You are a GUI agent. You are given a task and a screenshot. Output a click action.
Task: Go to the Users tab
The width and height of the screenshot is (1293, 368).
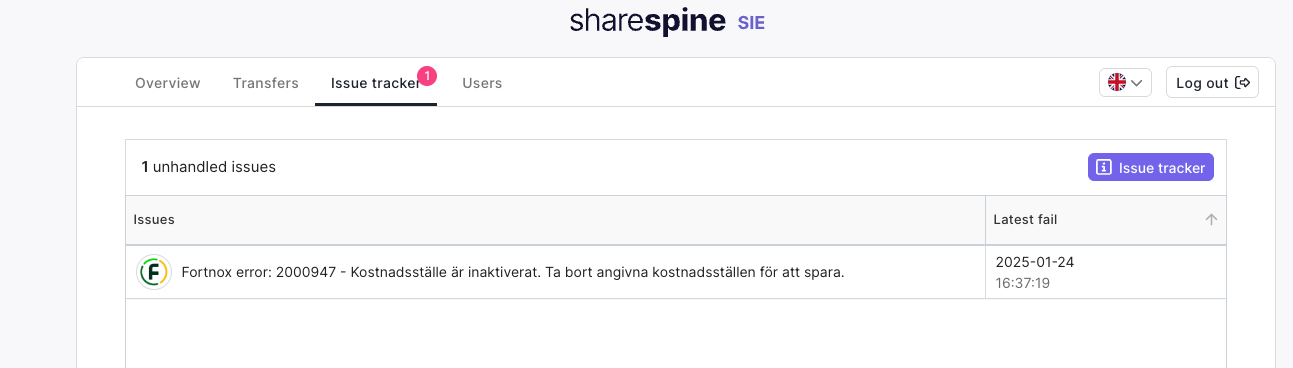coord(482,83)
